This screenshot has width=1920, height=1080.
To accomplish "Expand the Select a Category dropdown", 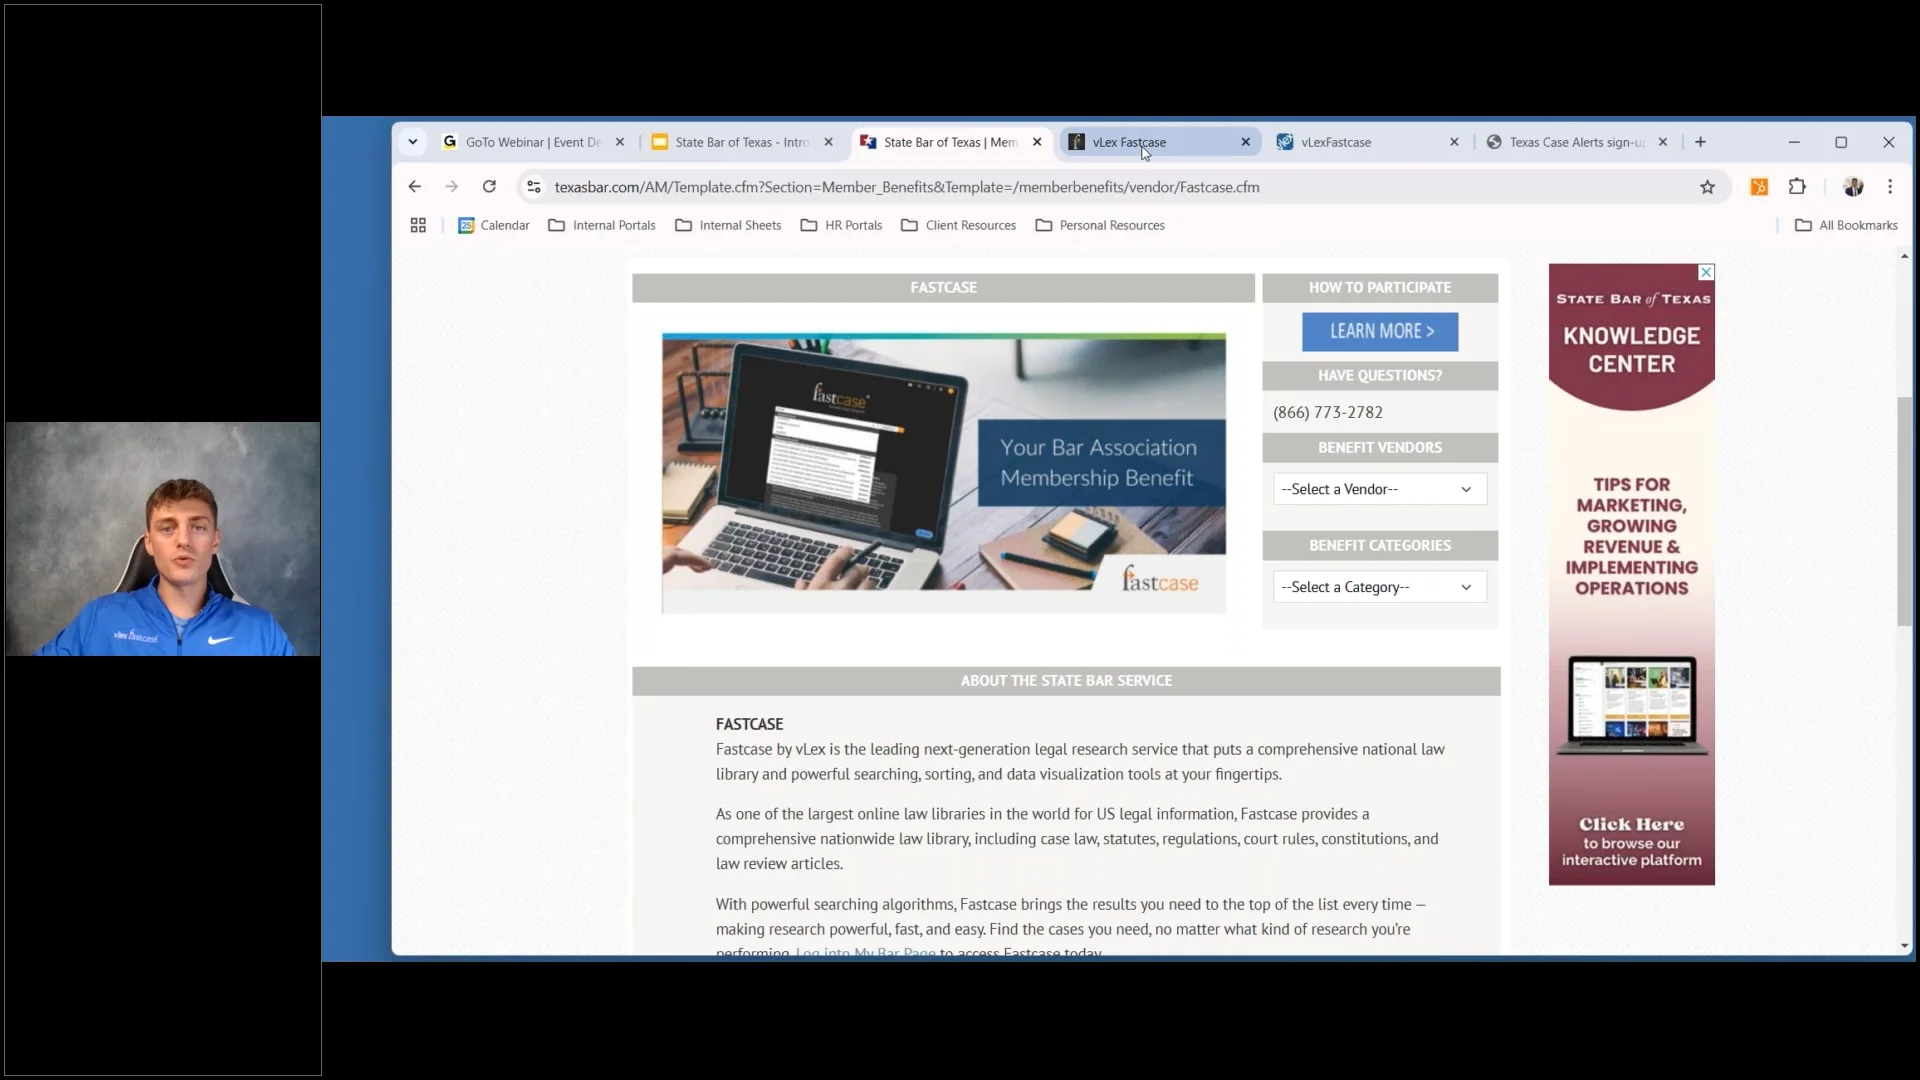I will [x=1379, y=587].
